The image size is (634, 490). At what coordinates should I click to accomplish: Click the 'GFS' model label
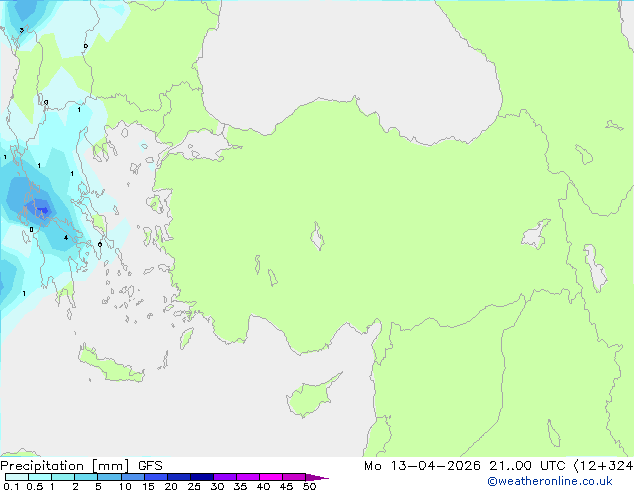150,466
